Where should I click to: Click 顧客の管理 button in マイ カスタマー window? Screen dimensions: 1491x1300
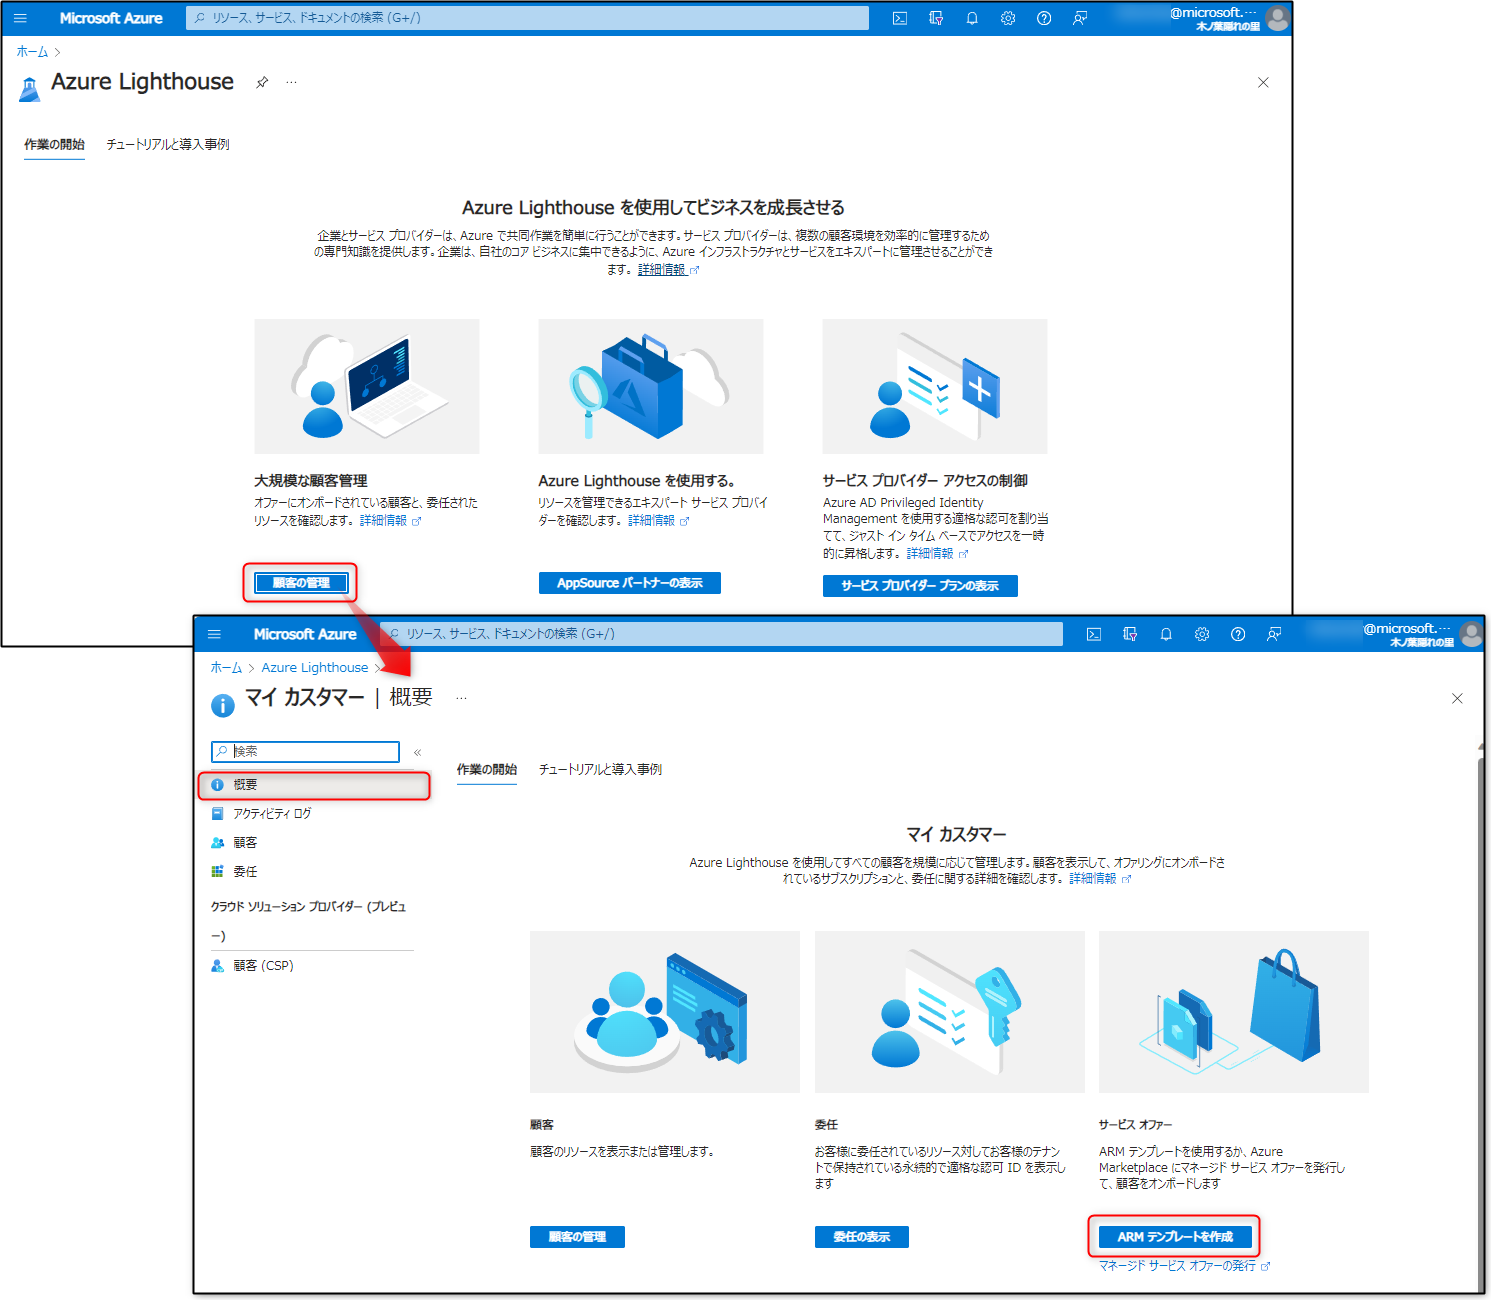577,1237
